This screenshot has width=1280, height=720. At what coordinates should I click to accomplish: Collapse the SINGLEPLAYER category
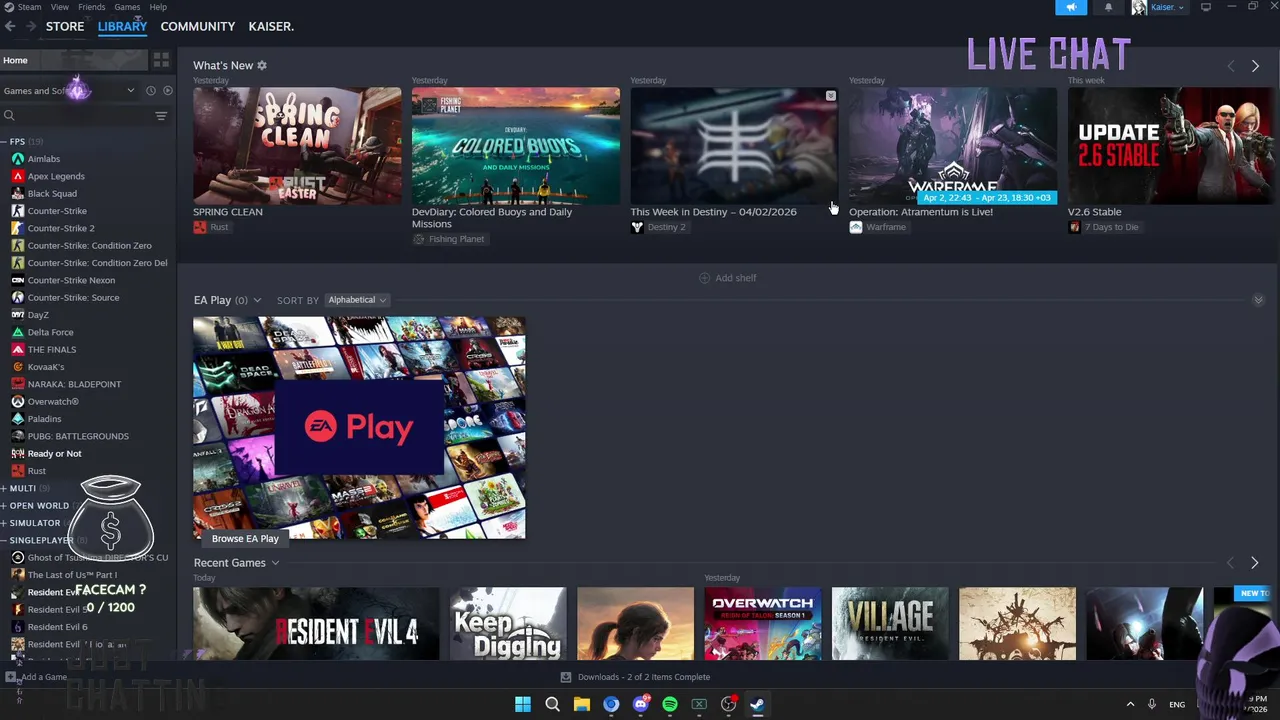tap(40, 540)
